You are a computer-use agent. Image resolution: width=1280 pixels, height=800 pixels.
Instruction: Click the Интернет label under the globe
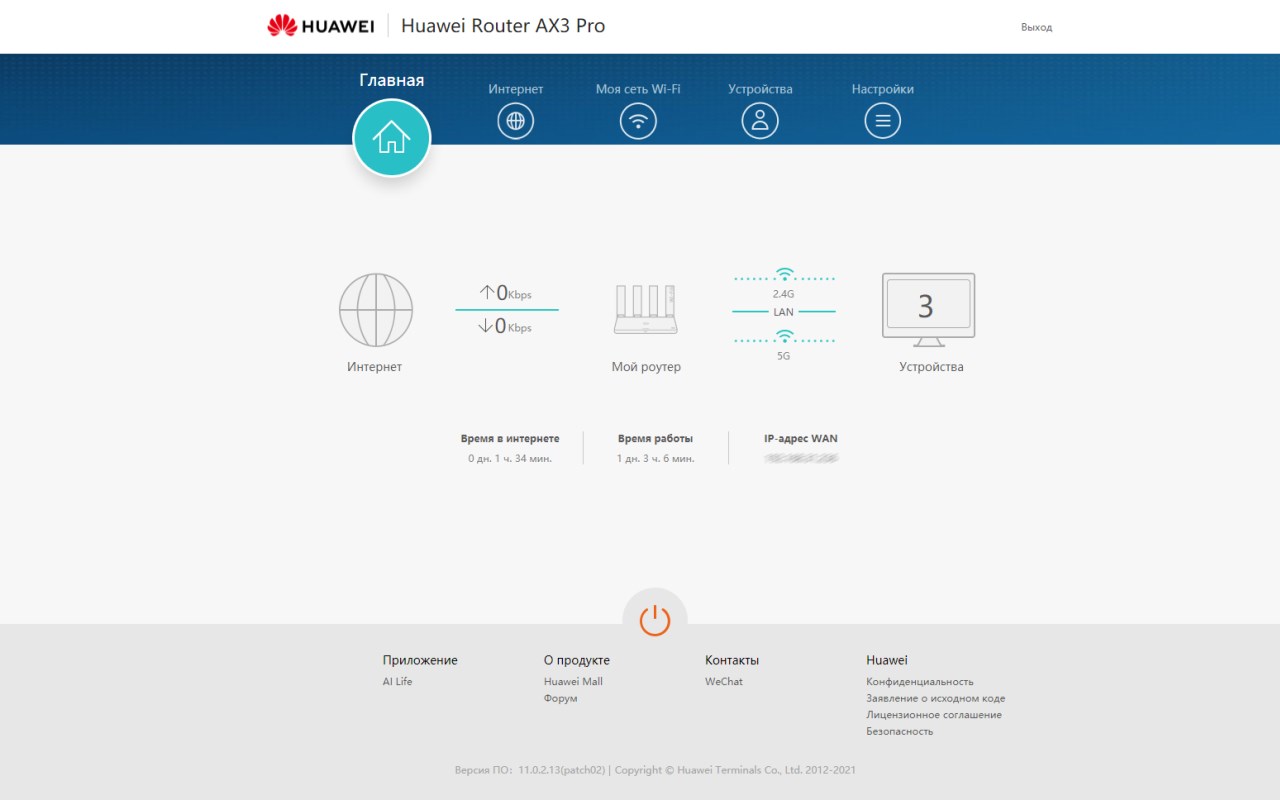(375, 367)
